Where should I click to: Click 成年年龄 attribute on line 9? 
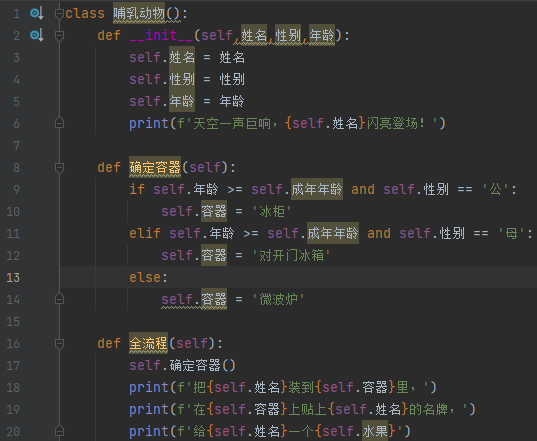(x=317, y=189)
